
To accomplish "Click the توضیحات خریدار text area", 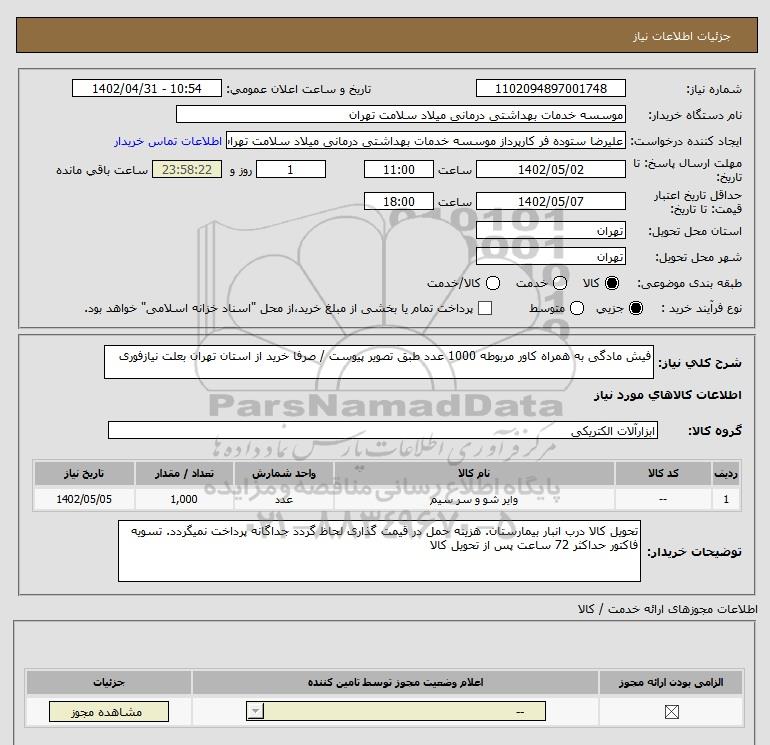I will click(379, 551).
